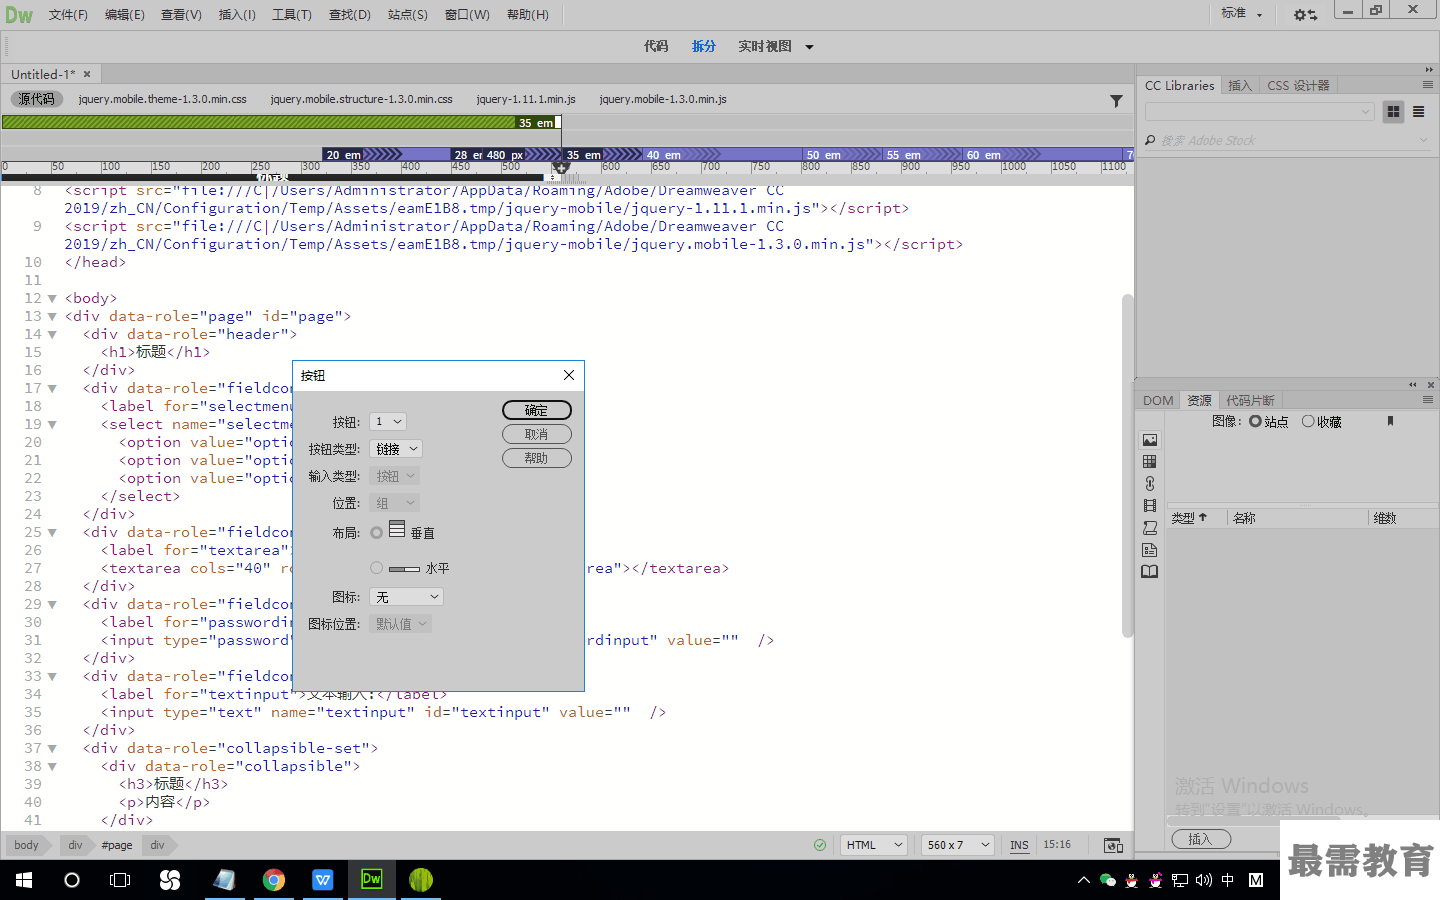Open the 560 x 7 window size dropdown

point(957,845)
